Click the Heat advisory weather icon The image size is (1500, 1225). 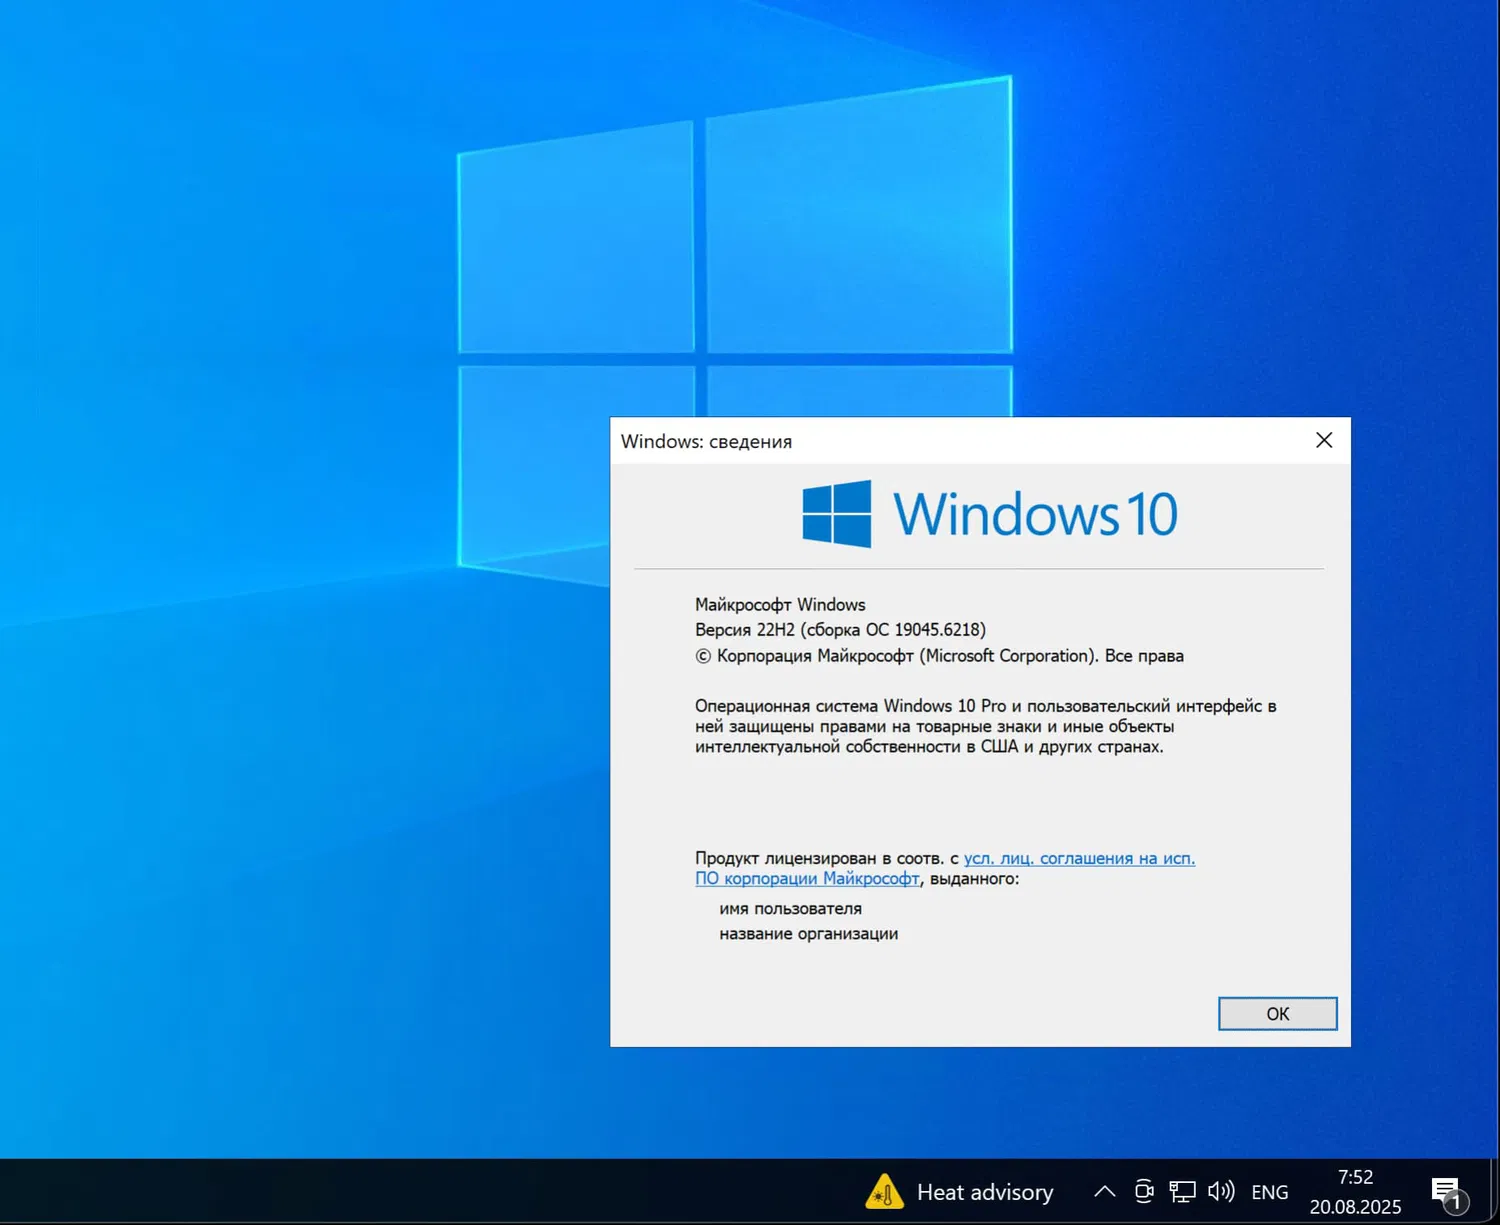884,1191
